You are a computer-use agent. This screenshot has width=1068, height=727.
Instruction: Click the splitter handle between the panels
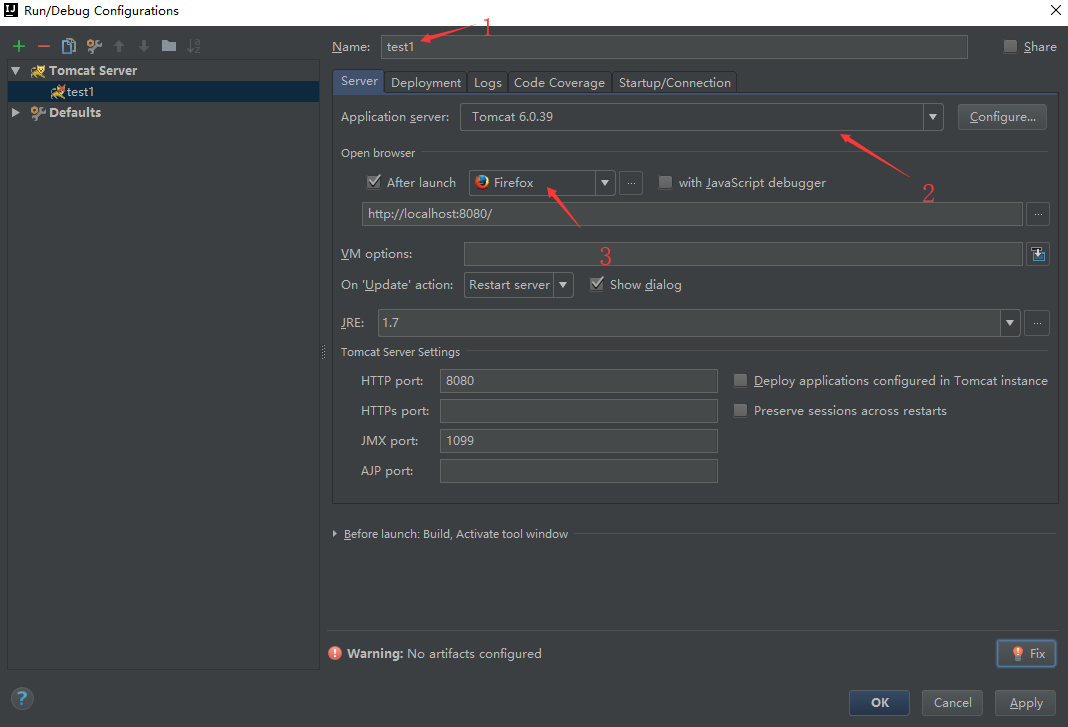(323, 352)
